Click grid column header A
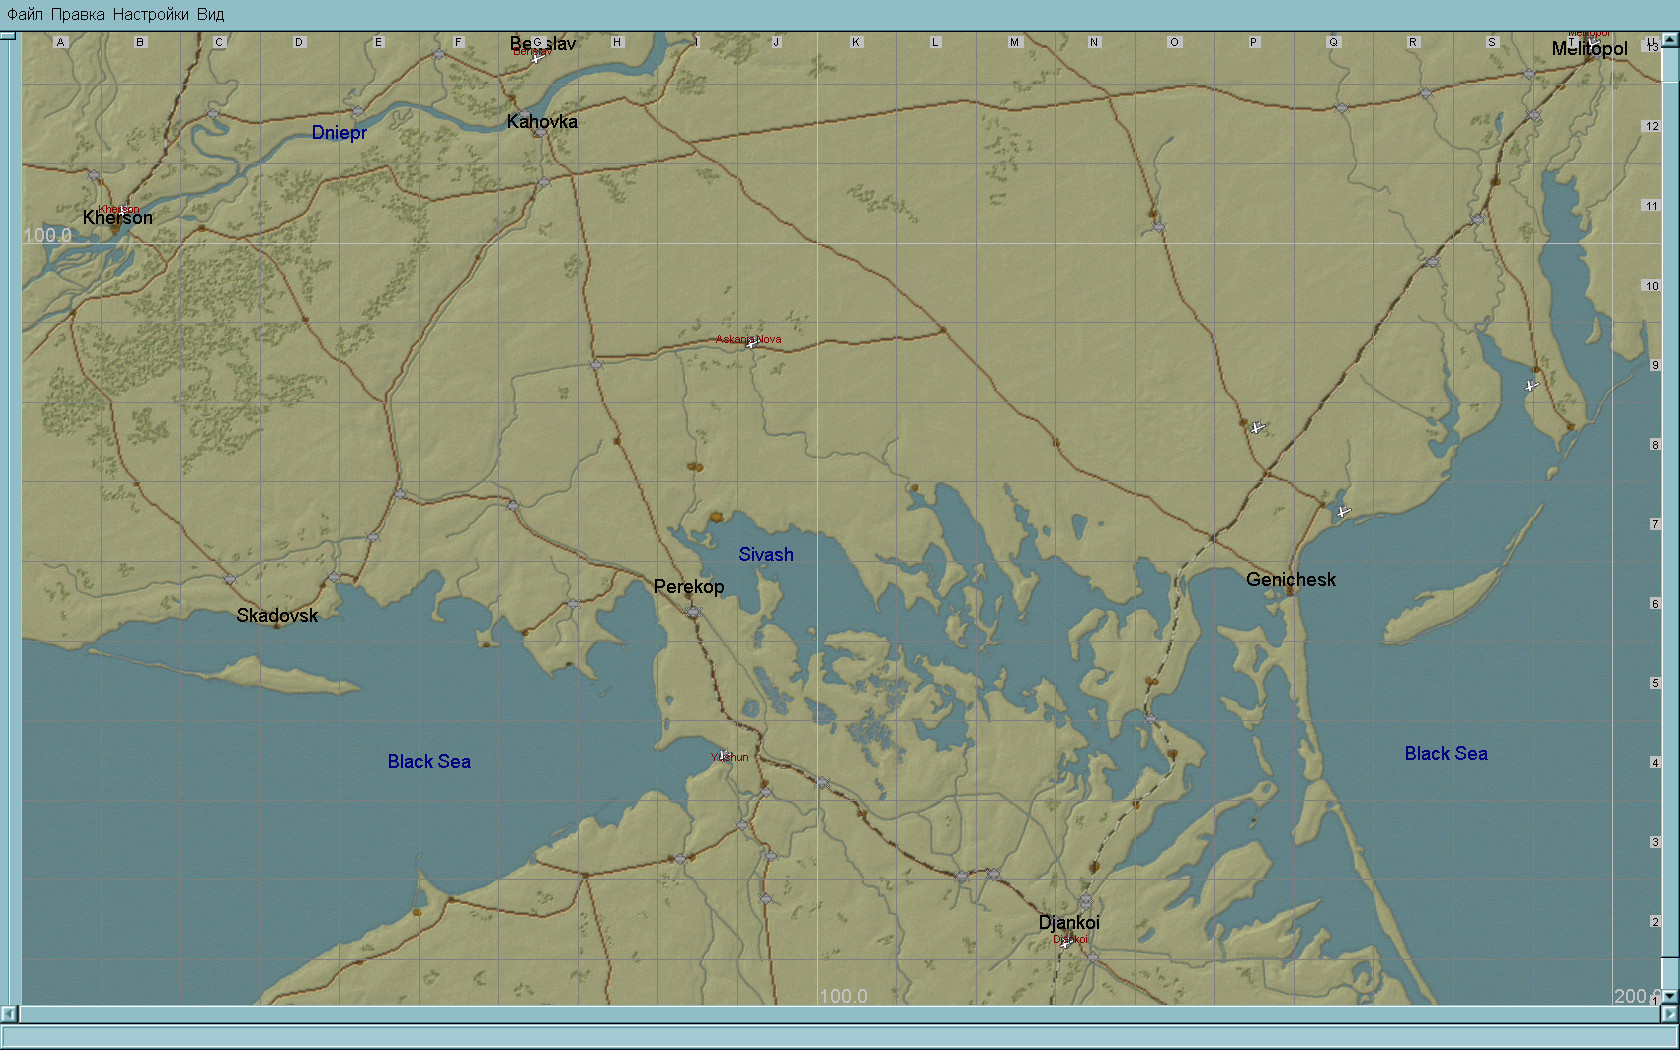 61,42
